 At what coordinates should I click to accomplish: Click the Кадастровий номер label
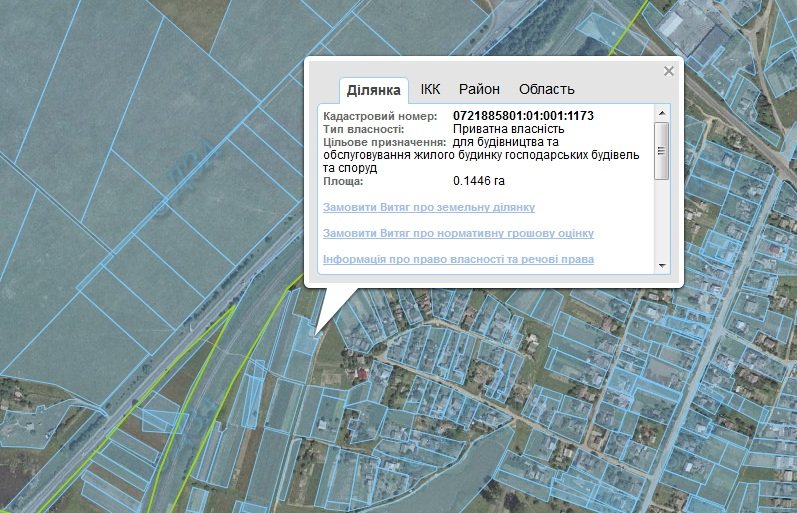(381, 116)
